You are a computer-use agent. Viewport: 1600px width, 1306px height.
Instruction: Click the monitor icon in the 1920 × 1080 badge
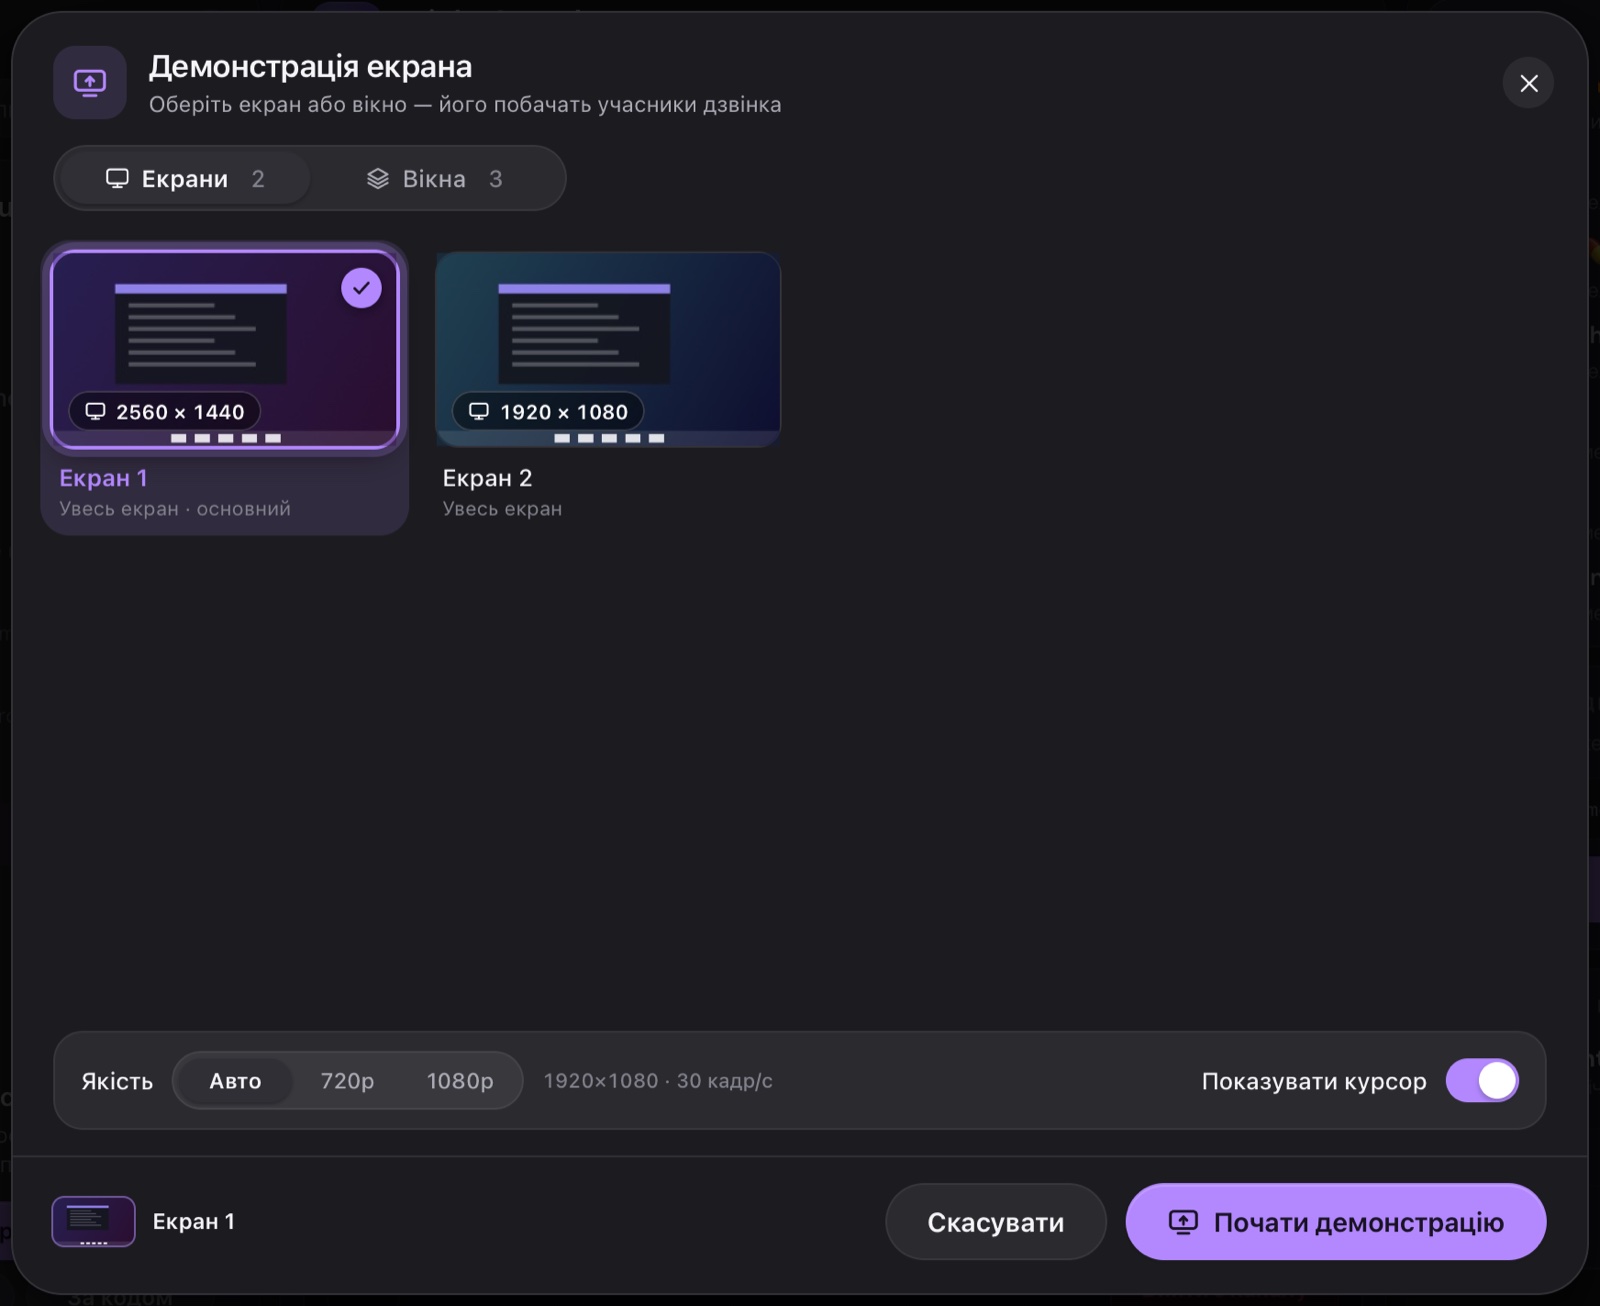479,412
